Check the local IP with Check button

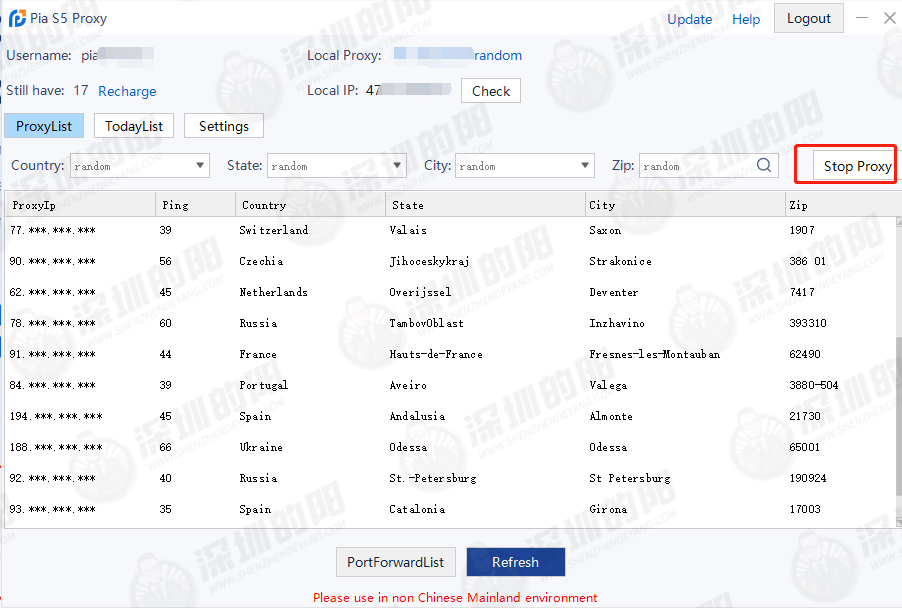(x=491, y=91)
